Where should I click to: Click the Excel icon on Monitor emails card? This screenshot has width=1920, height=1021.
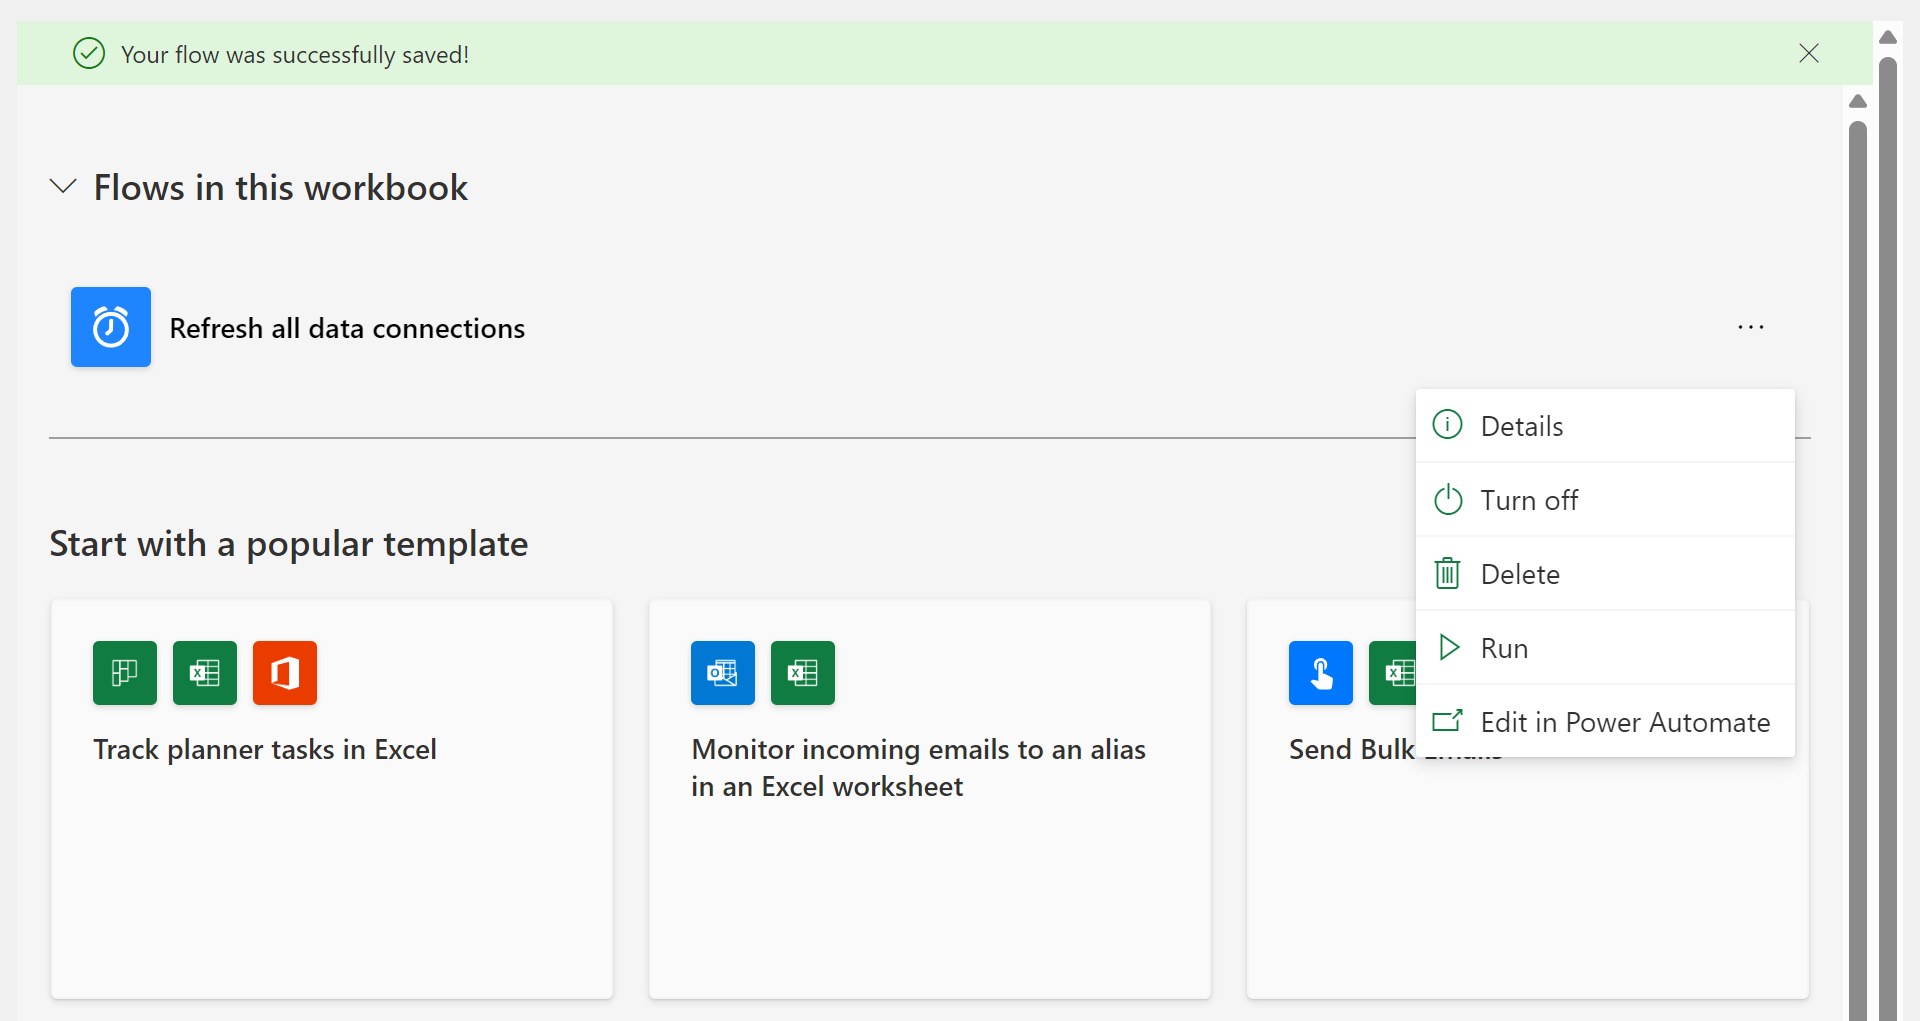[803, 673]
